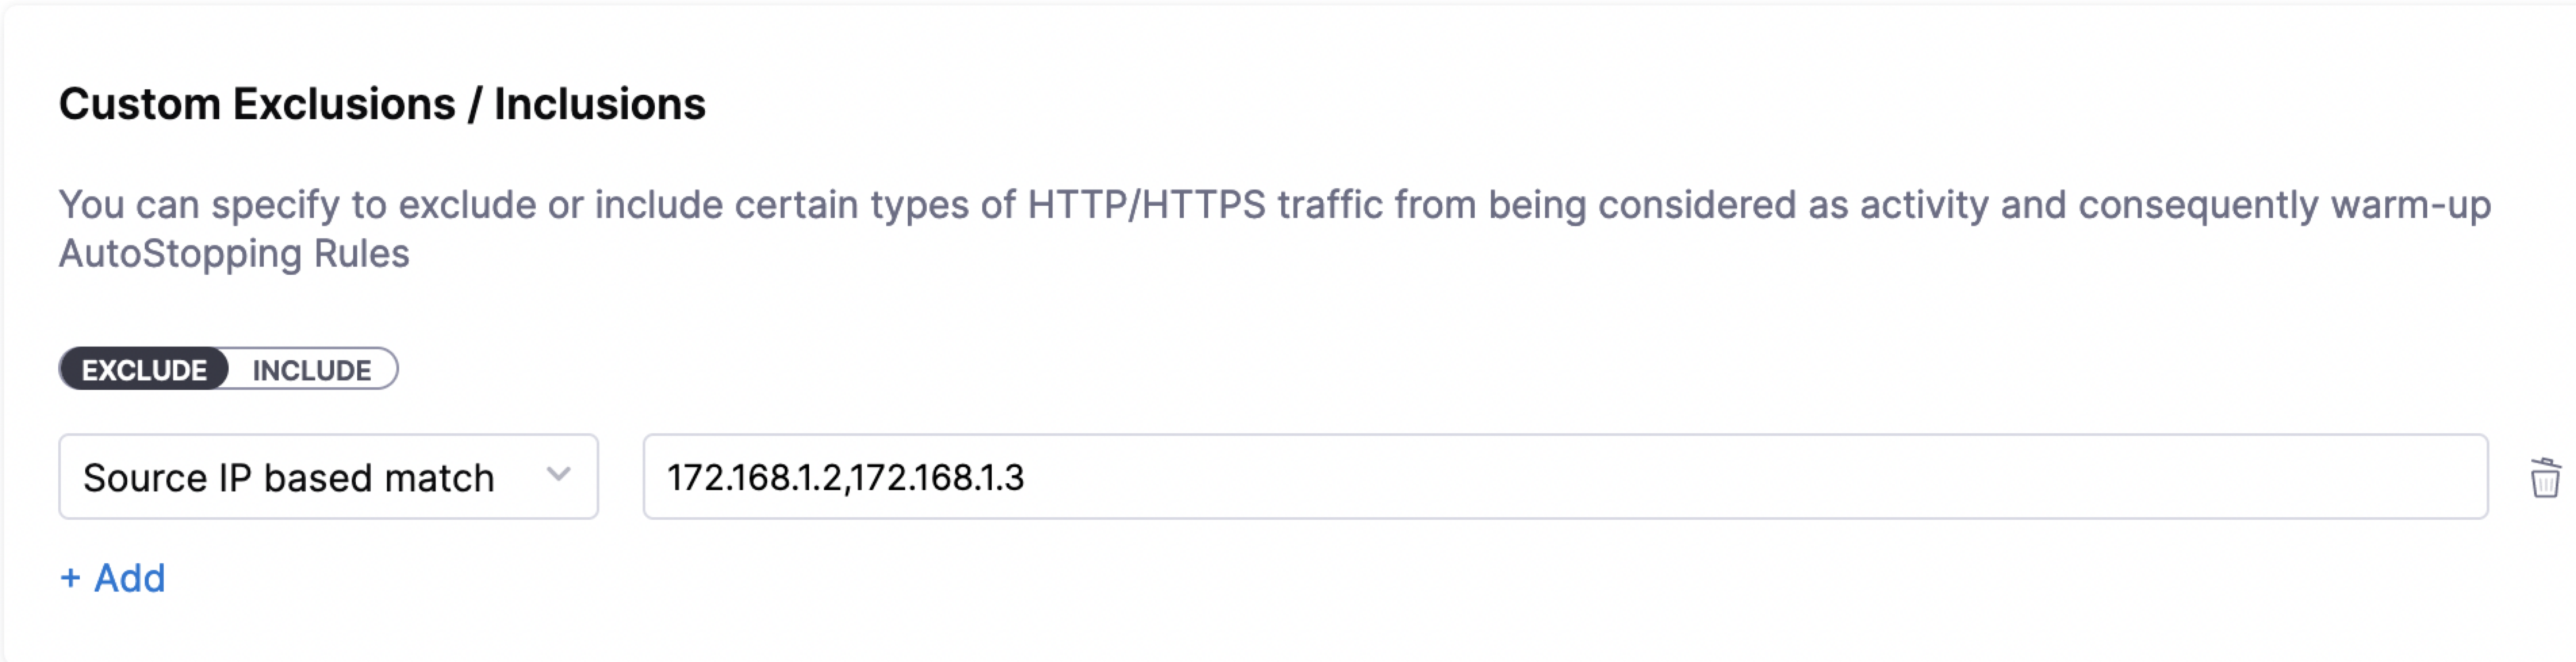The image size is (2576, 662).
Task: Select the EXCLUDE toggle option
Action: (144, 370)
